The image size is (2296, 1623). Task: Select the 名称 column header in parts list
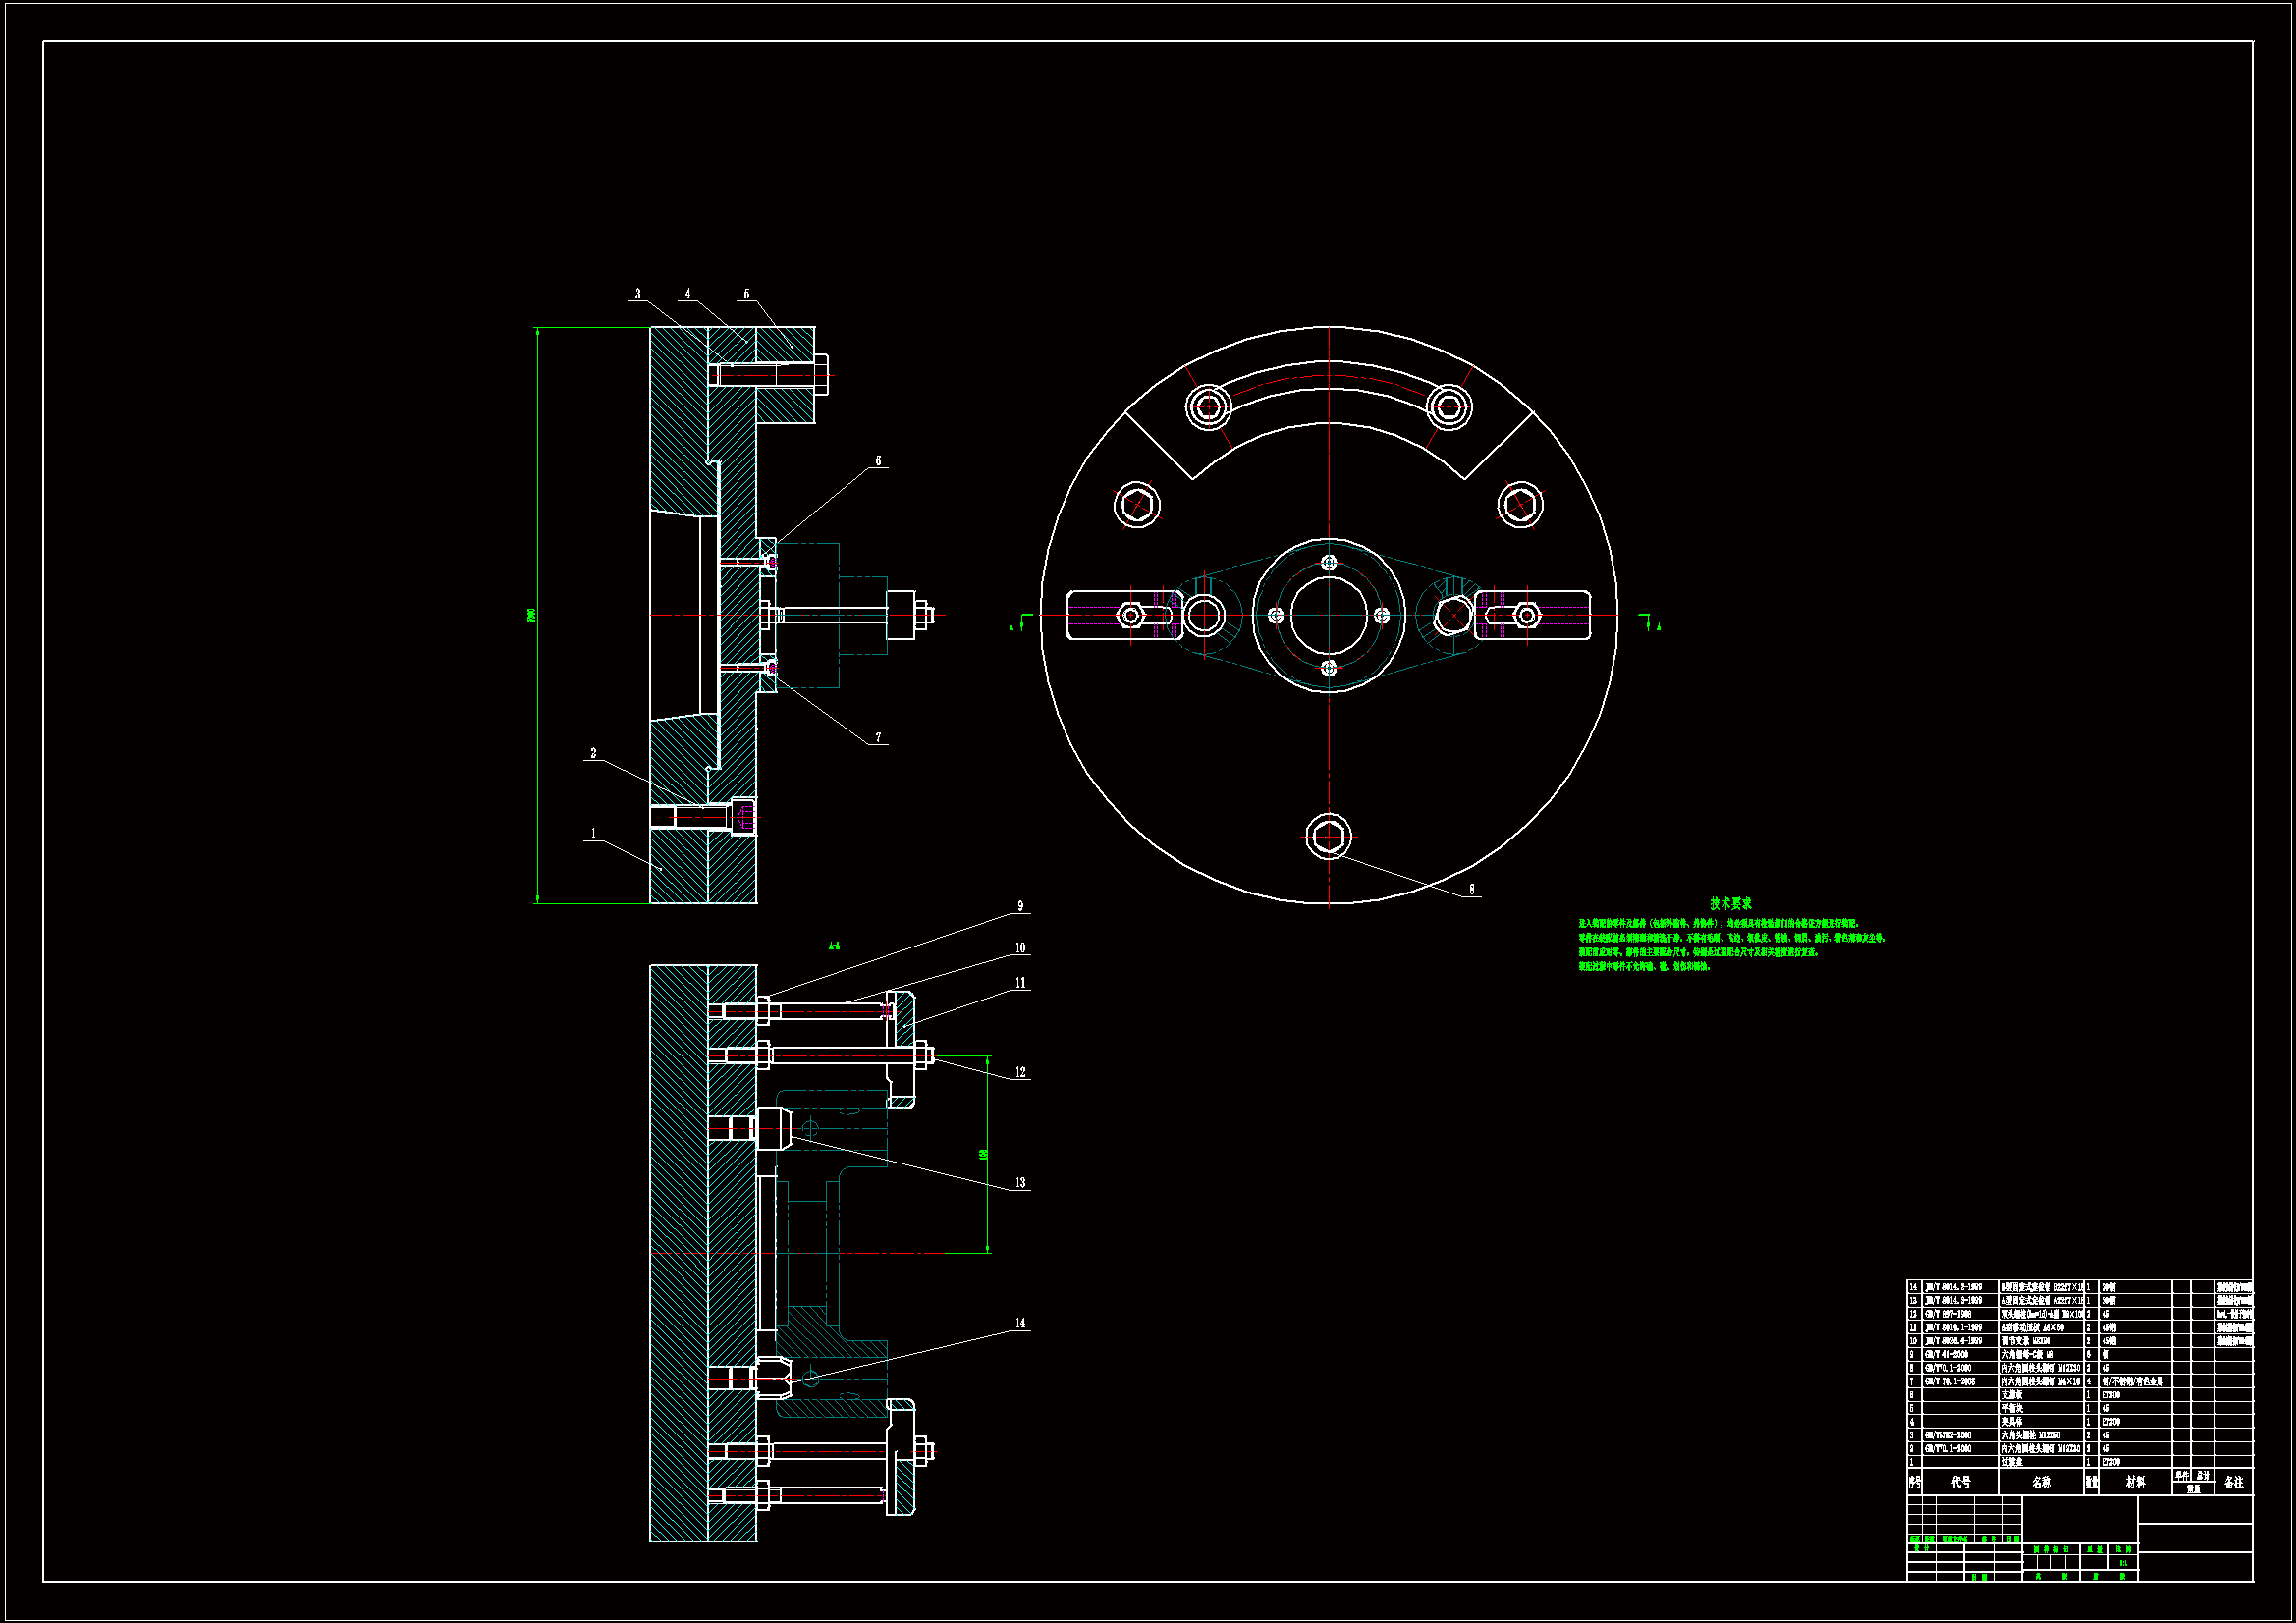pos(2041,1483)
